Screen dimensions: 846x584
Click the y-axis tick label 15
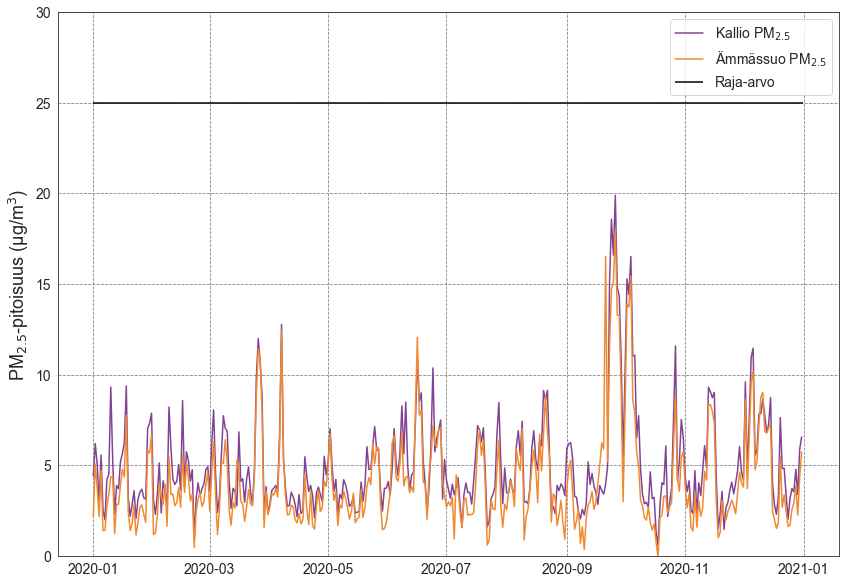(42, 285)
